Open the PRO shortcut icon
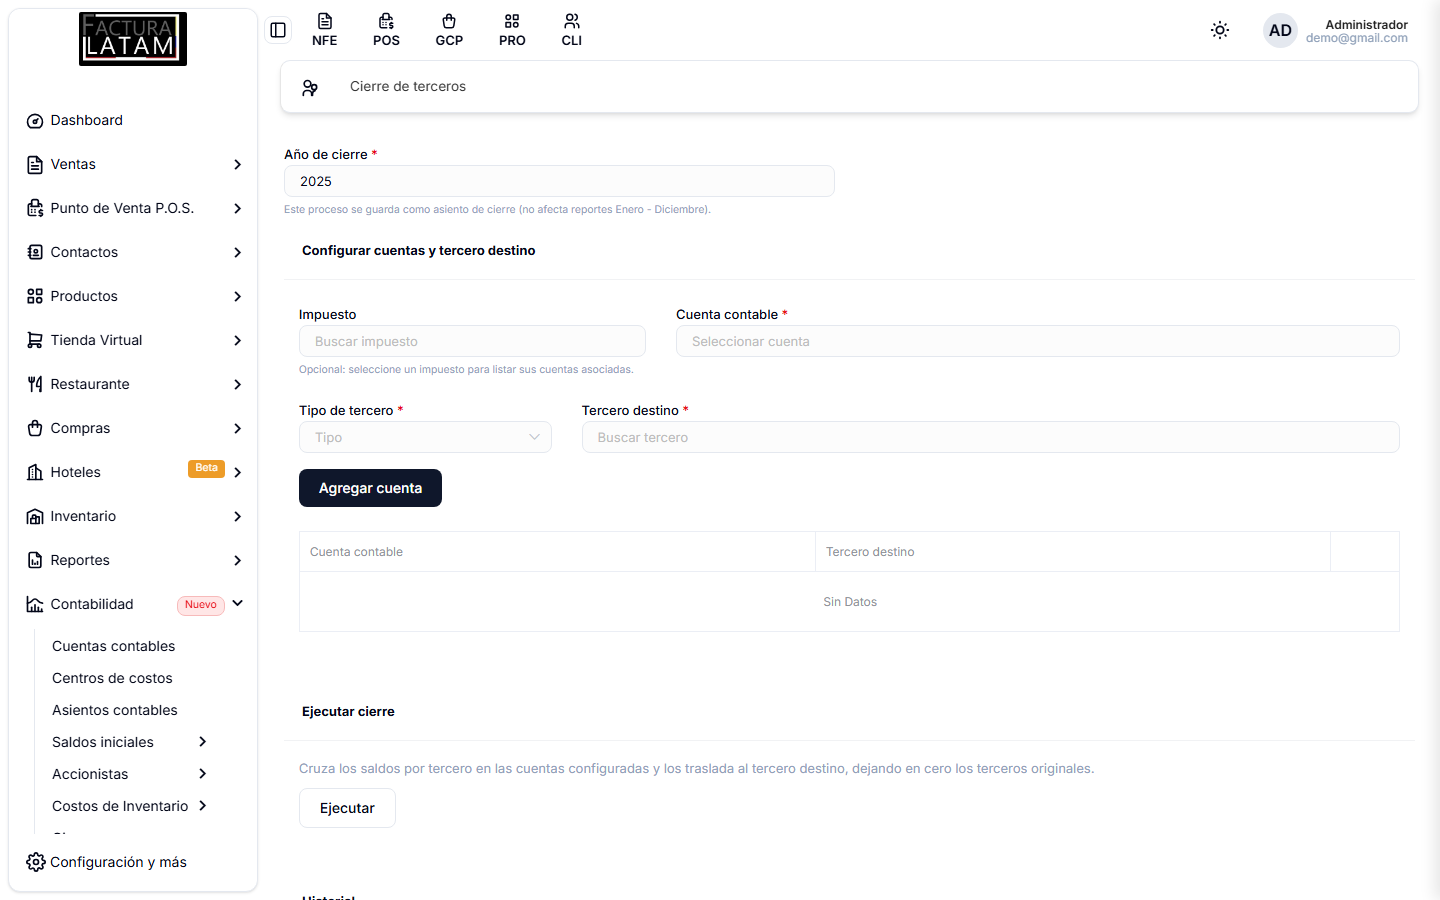The image size is (1440, 900). 512,30
